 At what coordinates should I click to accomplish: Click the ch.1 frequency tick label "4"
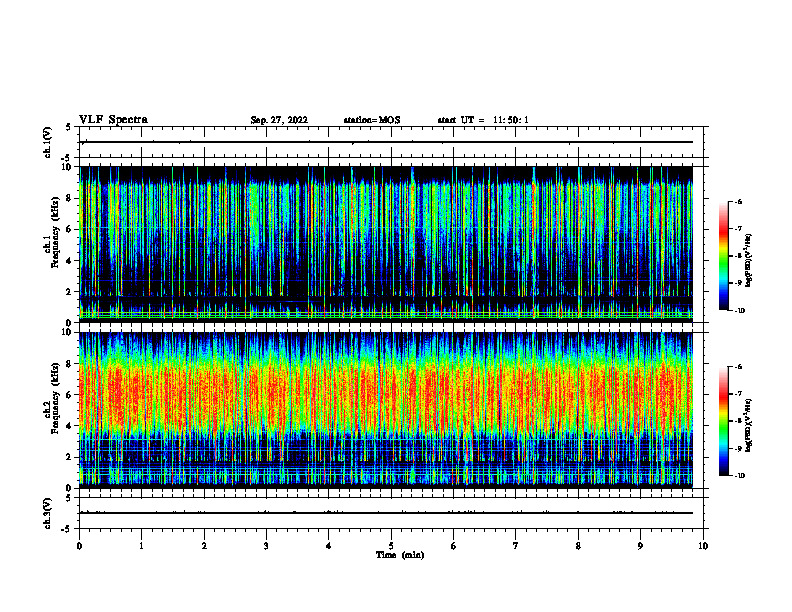[x=70, y=261]
